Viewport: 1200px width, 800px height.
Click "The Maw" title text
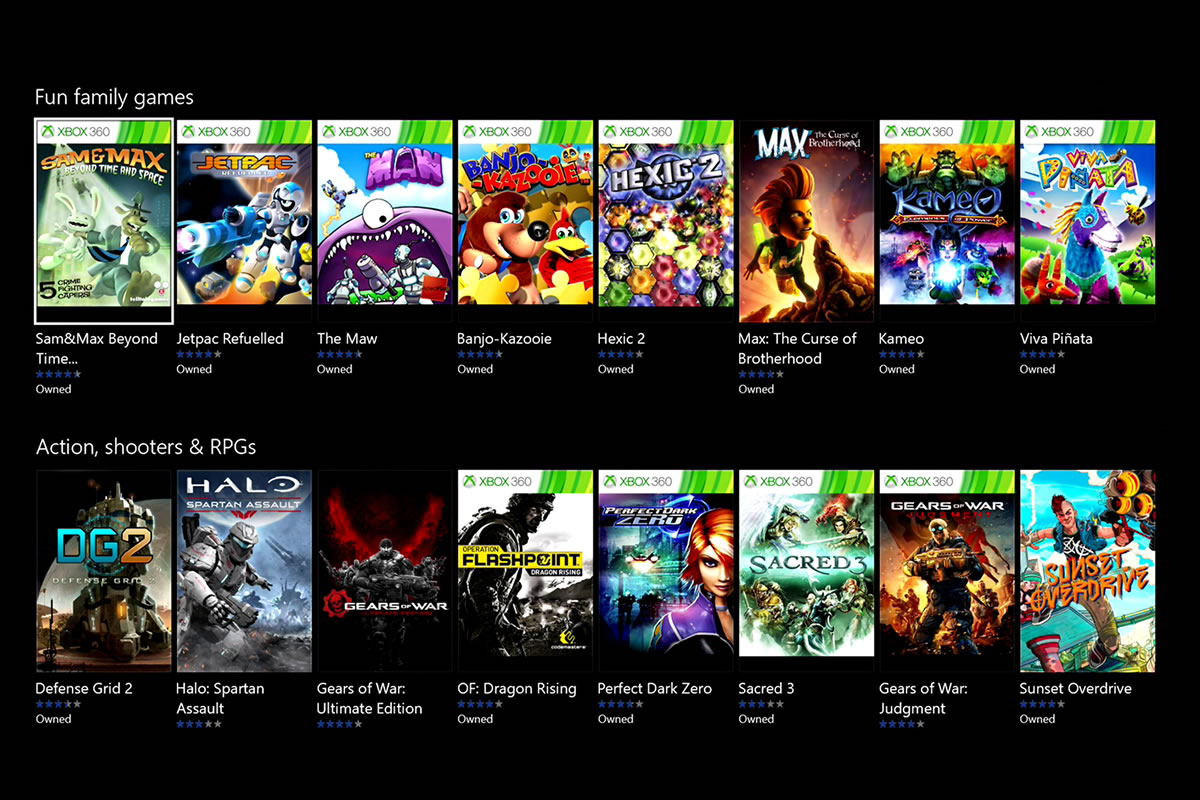click(x=347, y=338)
